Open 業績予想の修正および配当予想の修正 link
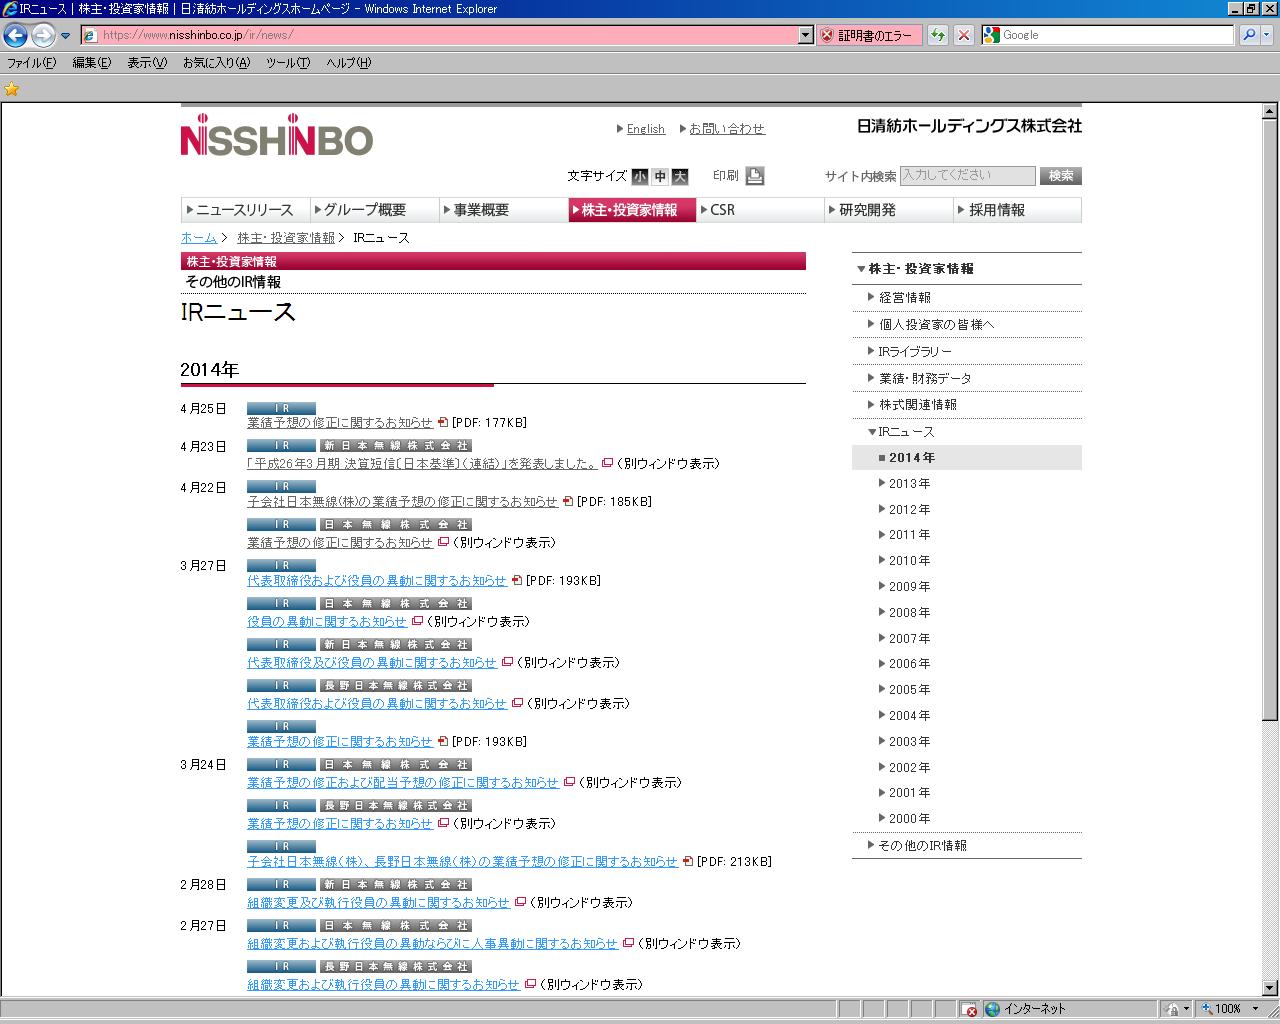1280x1024 pixels. pyautogui.click(x=403, y=783)
